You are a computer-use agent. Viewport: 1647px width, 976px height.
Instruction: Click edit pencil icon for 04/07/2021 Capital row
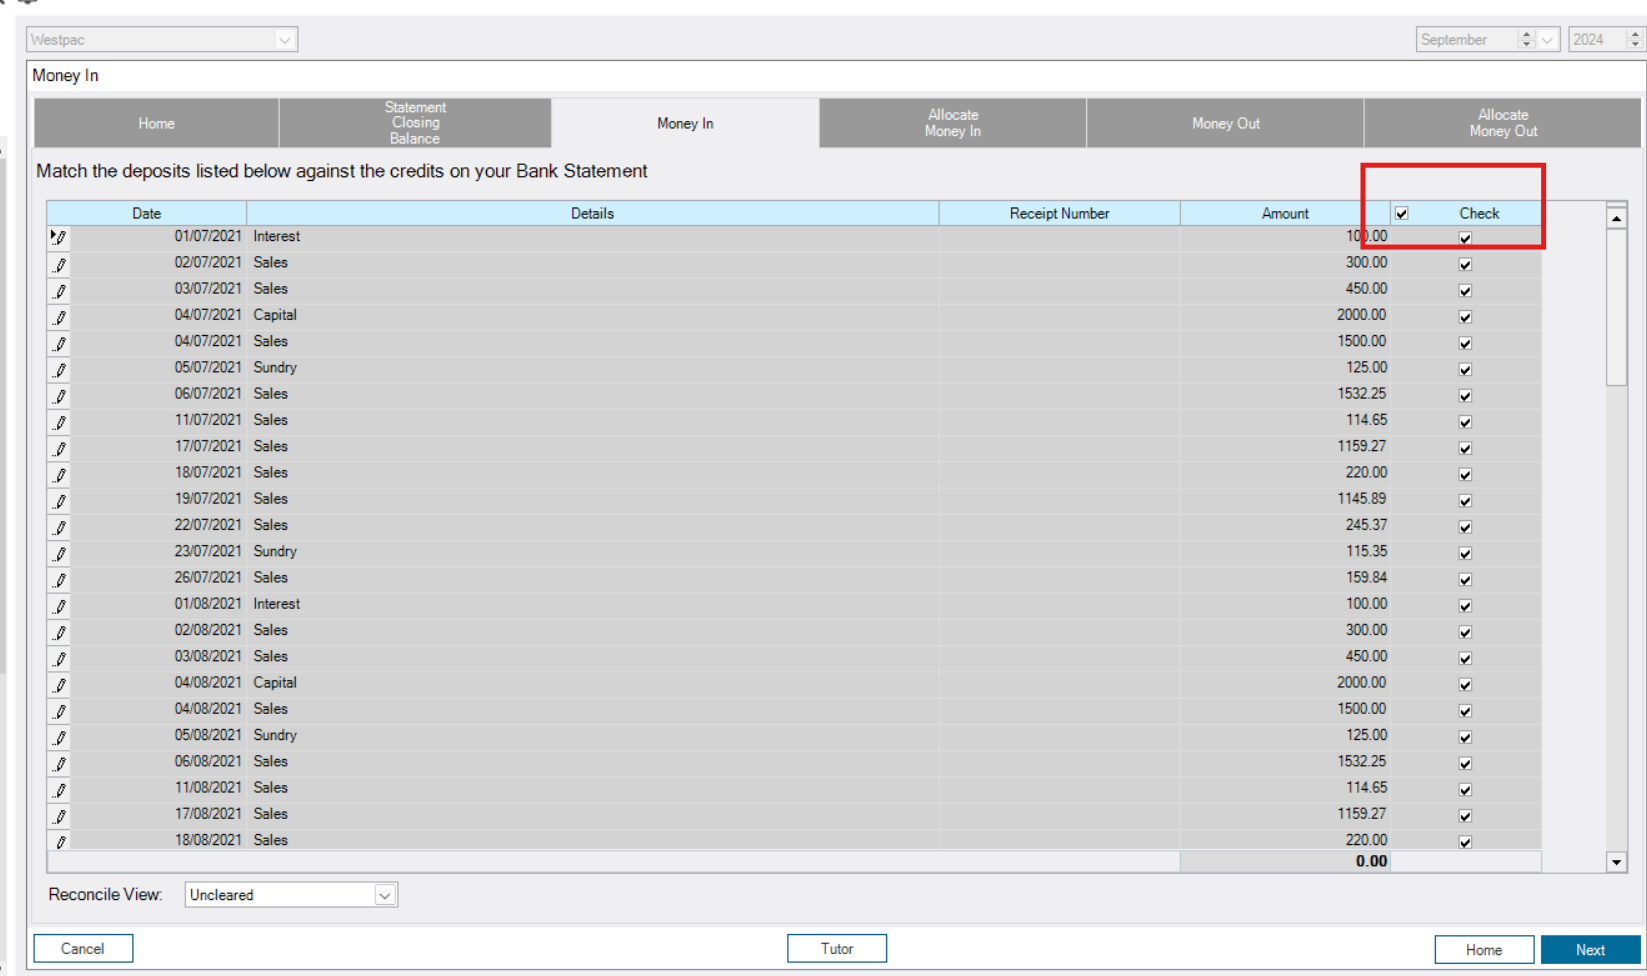60,317
